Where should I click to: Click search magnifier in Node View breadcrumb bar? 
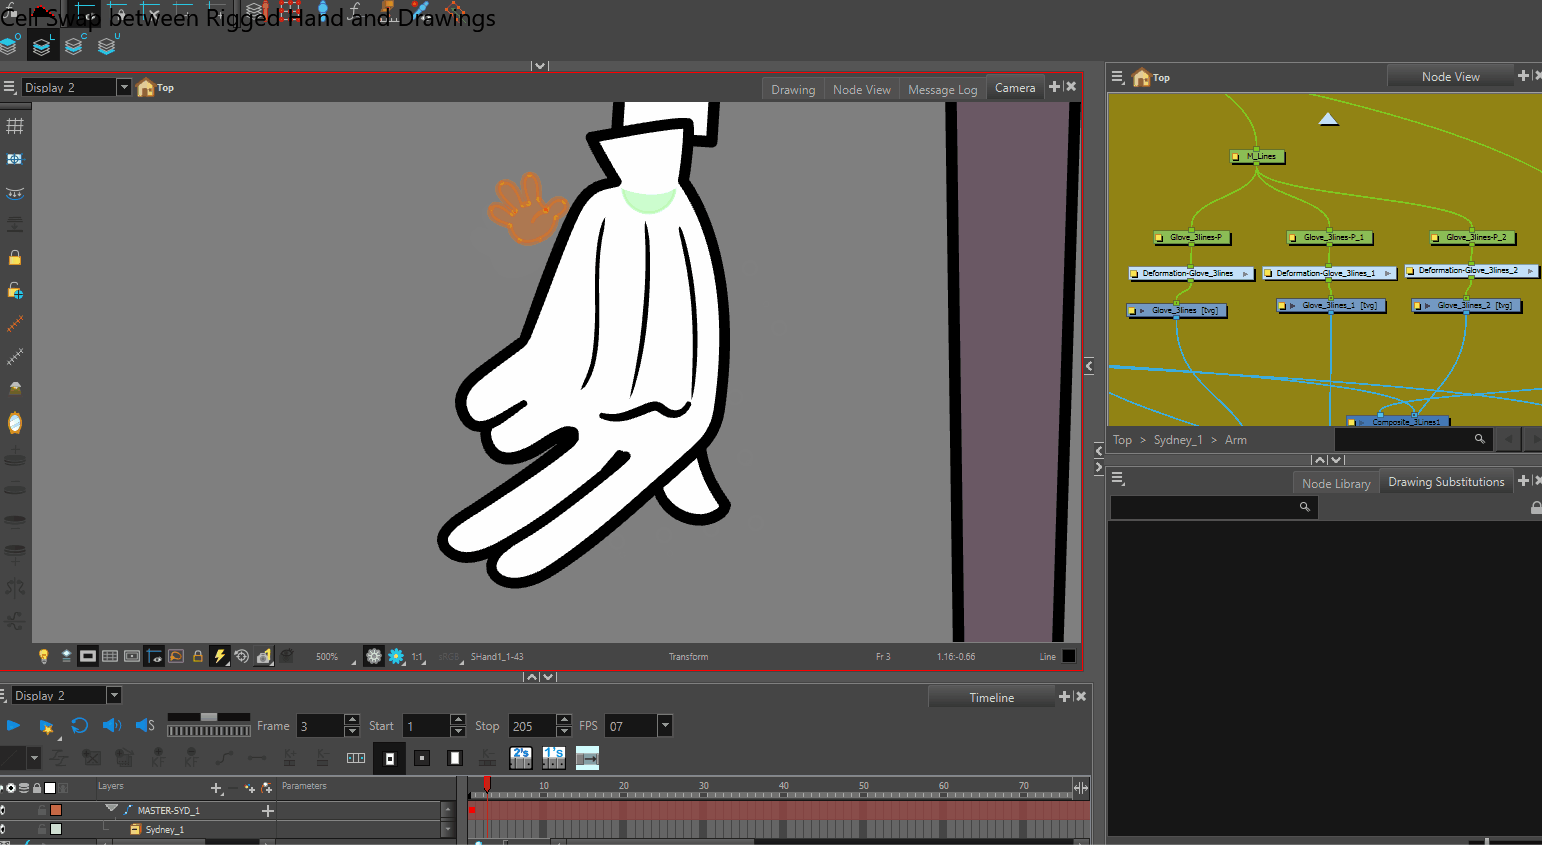coord(1480,439)
